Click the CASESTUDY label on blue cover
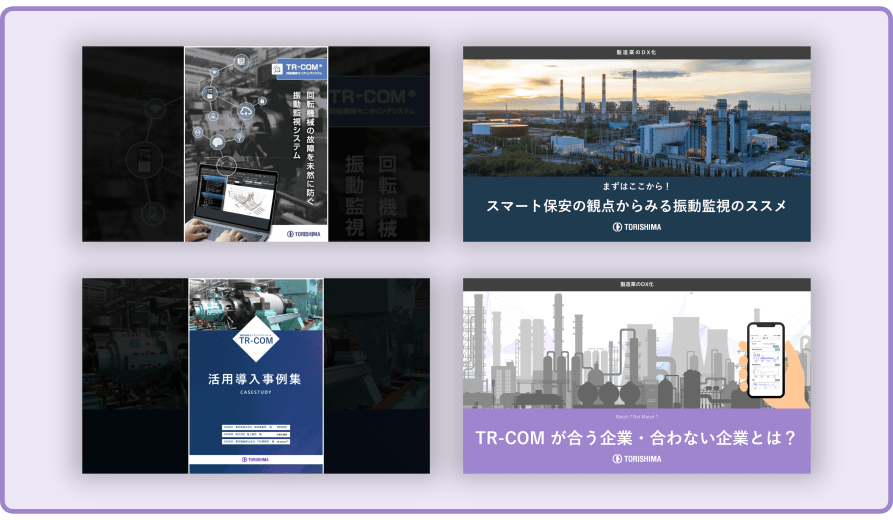The height and width of the screenshot is (520, 893). click(256, 392)
